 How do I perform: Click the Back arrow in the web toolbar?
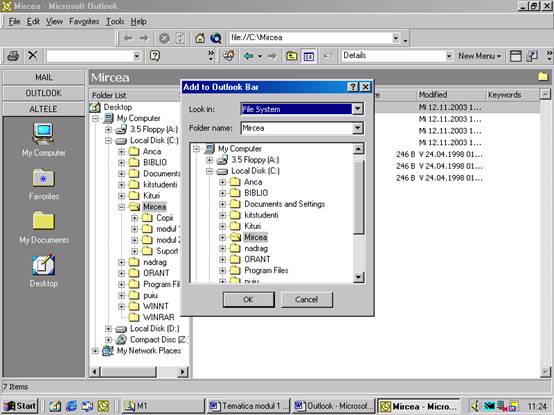pyautogui.click(x=128, y=38)
